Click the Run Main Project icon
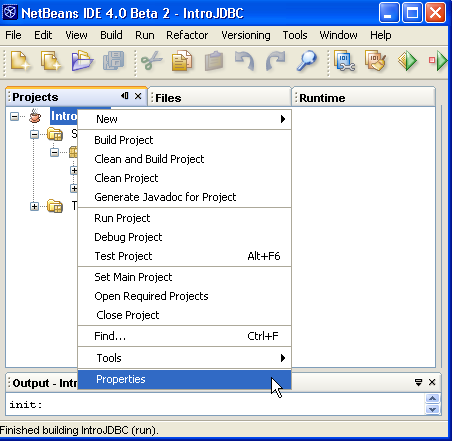Screen dimensions: 452x441 [407, 61]
